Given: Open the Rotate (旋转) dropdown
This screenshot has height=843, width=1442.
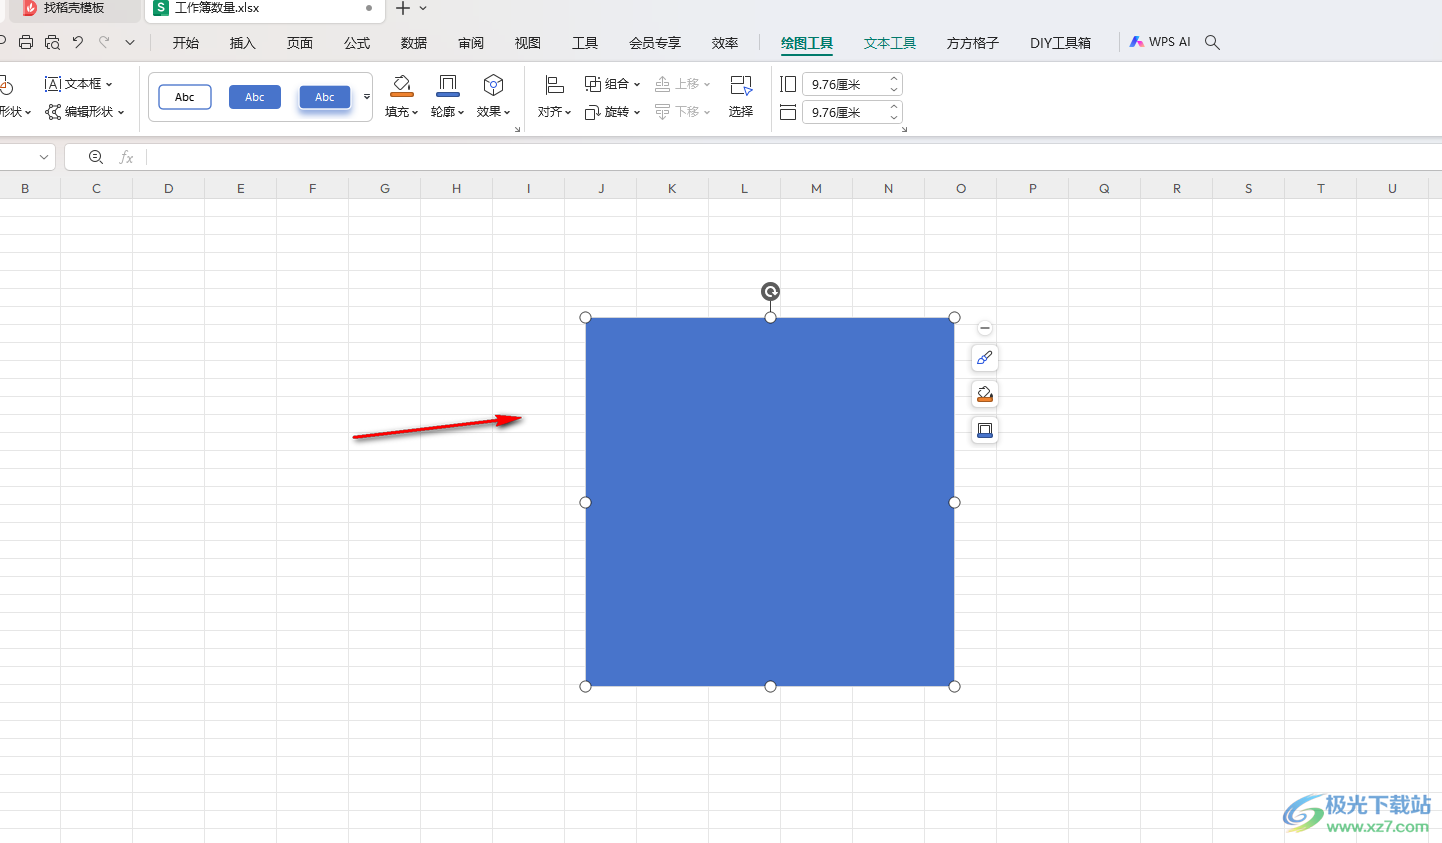Looking at the screenshot, I should pyautogui.click(x=612, y=112).
